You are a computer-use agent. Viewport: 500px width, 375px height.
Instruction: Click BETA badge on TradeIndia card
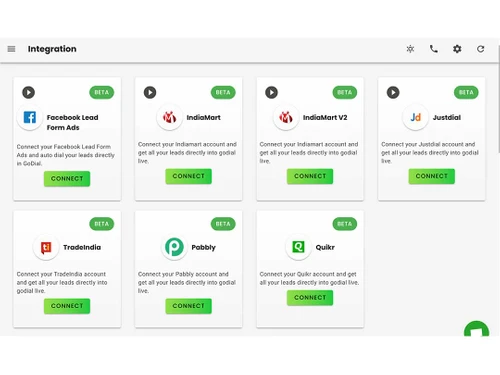click(x=102, y=224)
